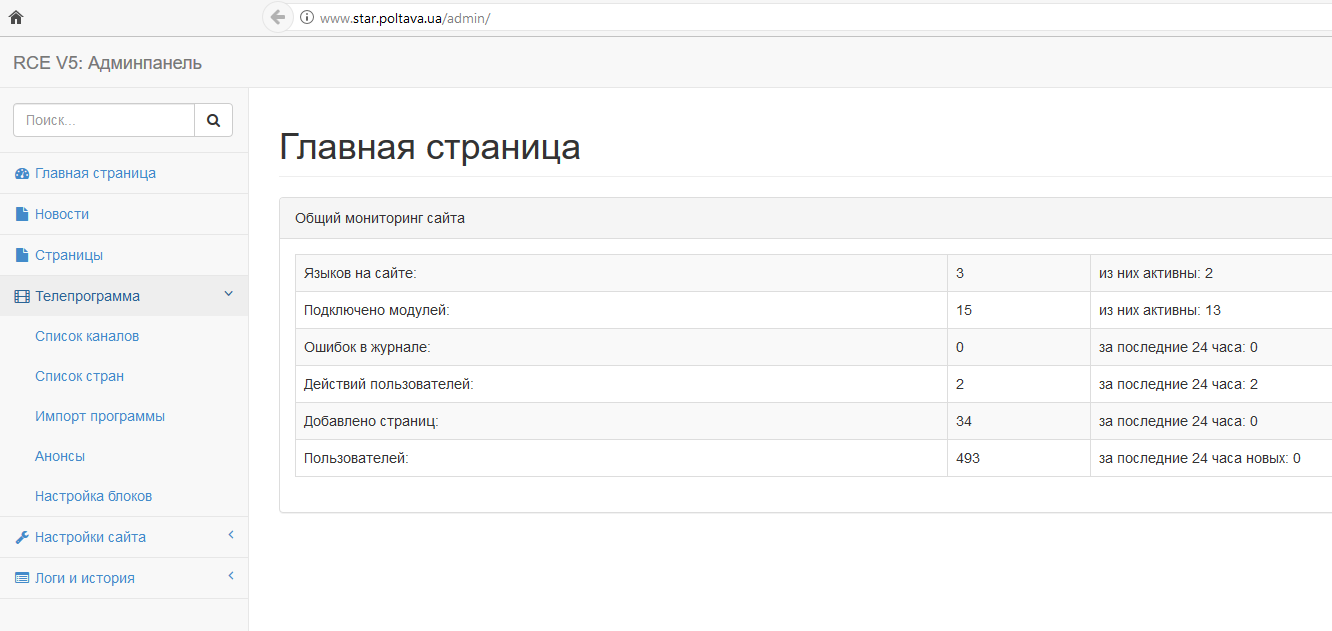Expand the Логи и история submenu arrow
Viewport: 1332px width, 631px height.
(230, 576)
